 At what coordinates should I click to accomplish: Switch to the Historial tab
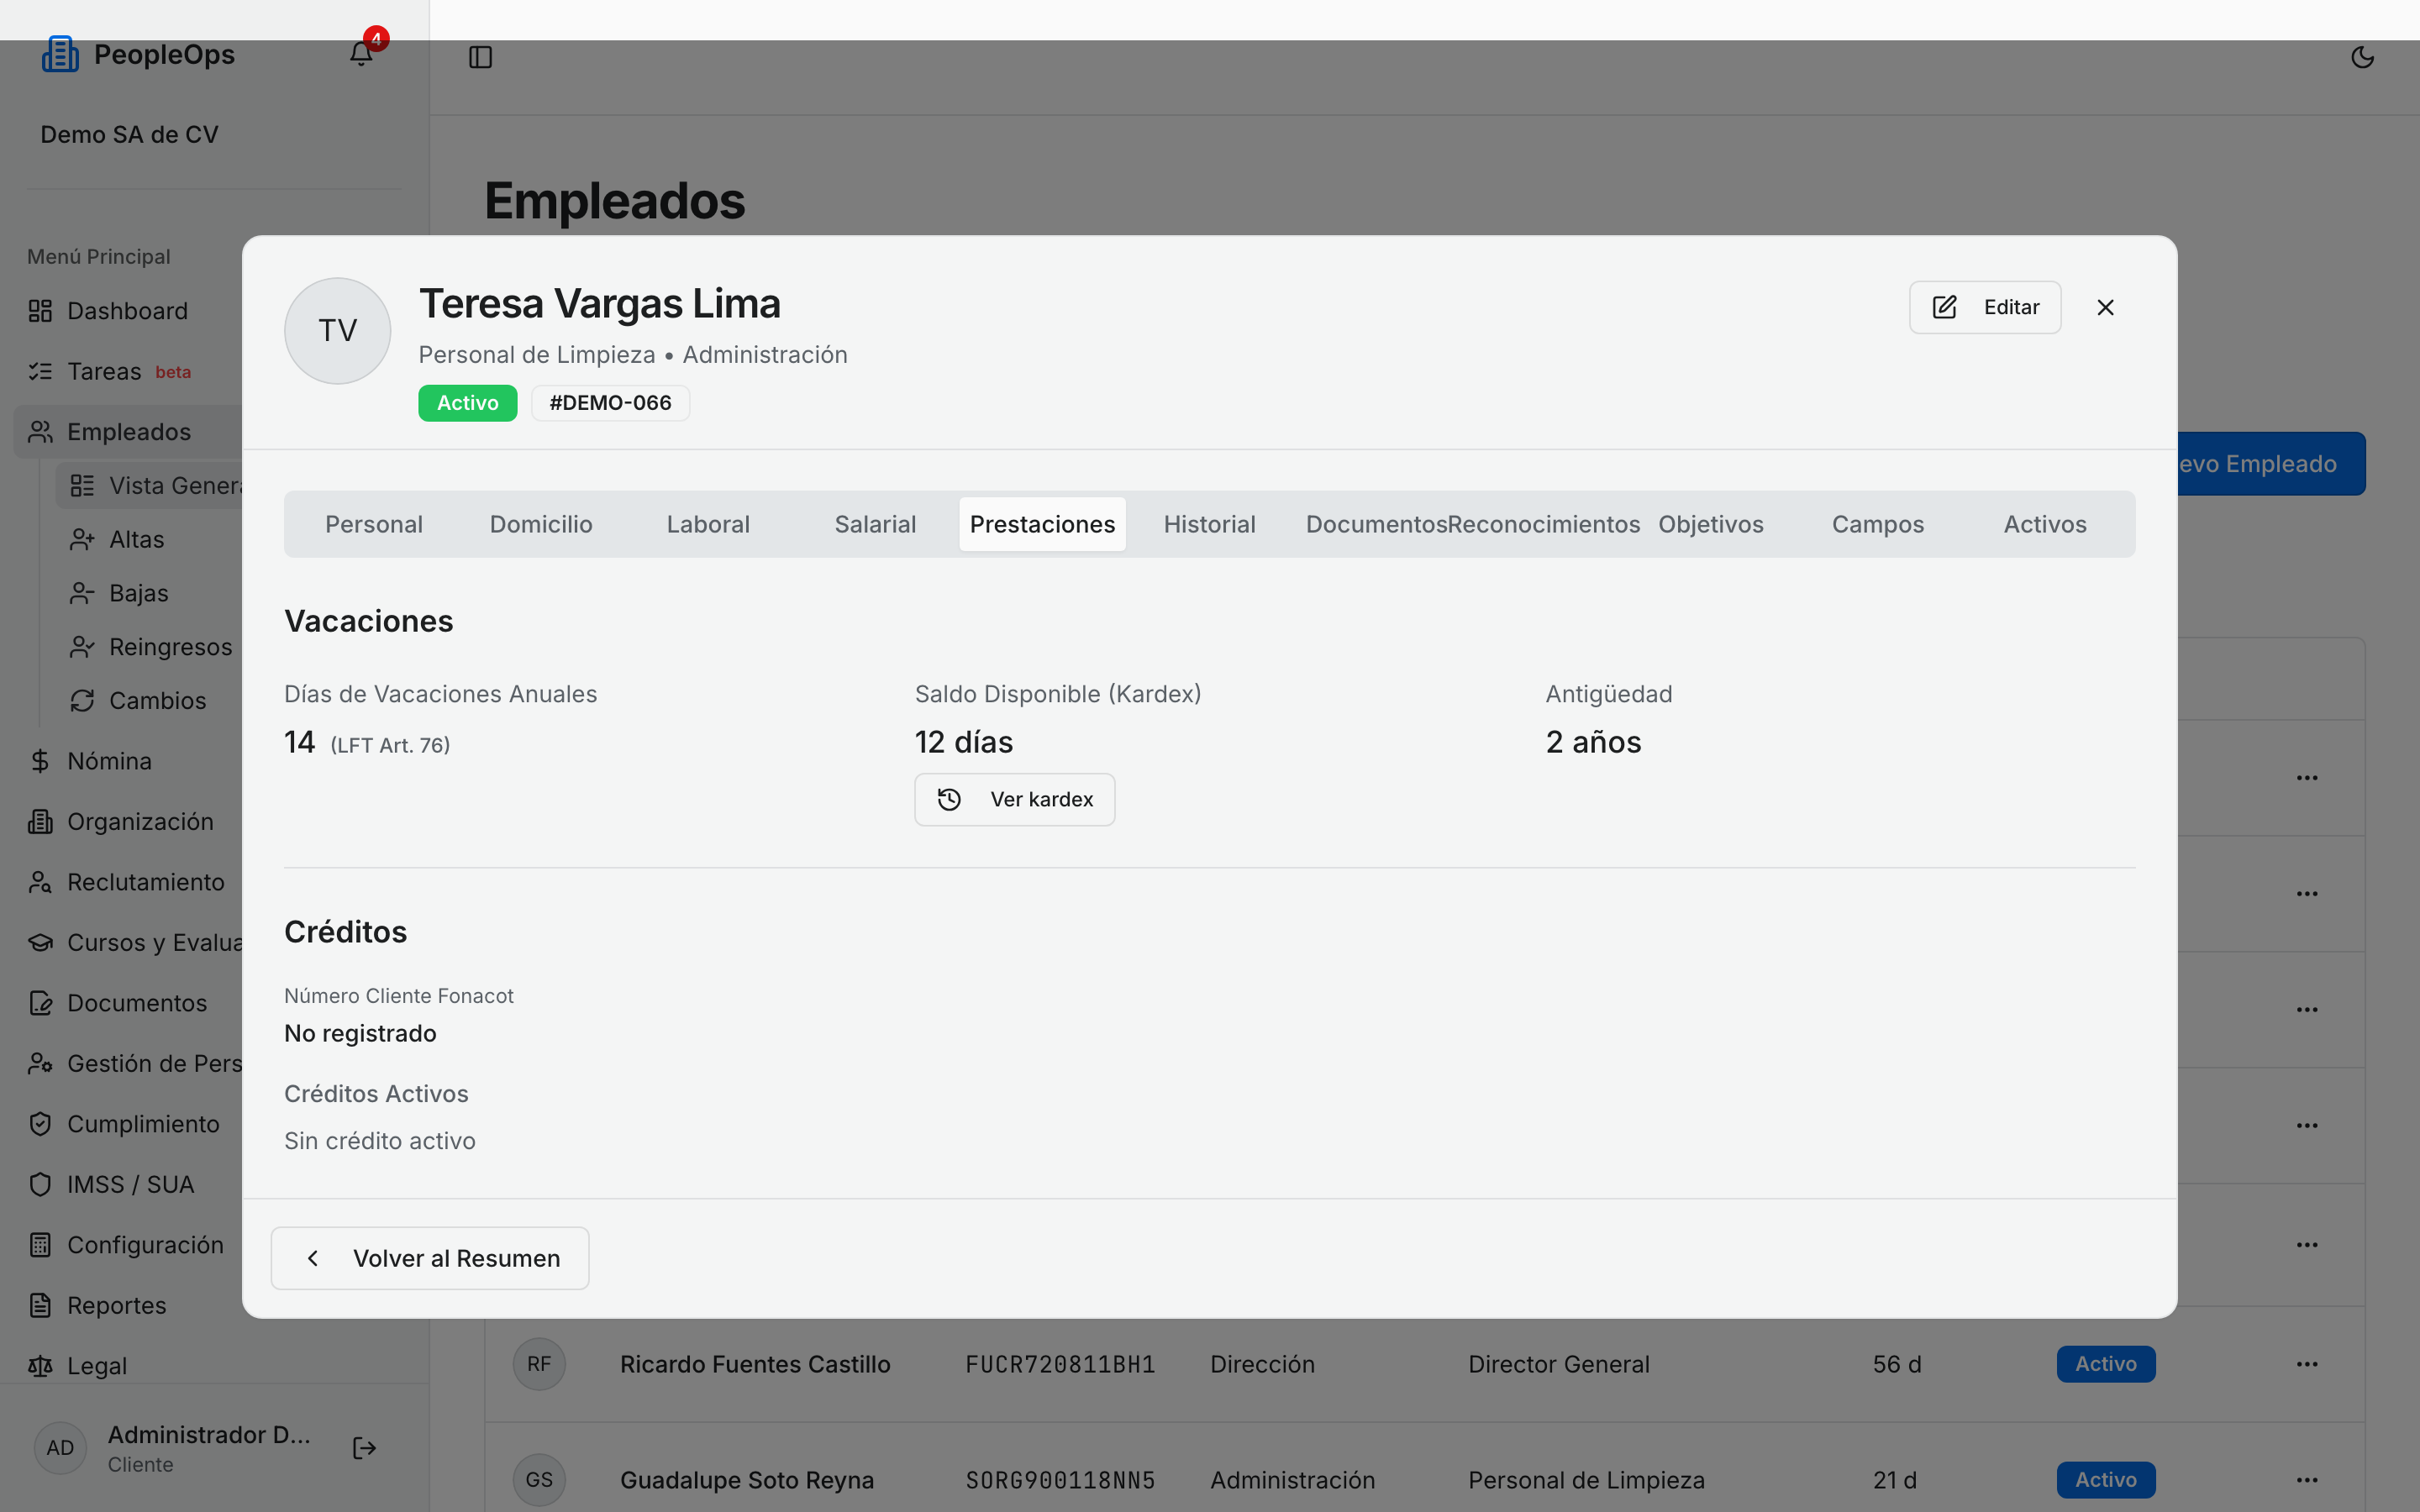[x=1209, y=524]
